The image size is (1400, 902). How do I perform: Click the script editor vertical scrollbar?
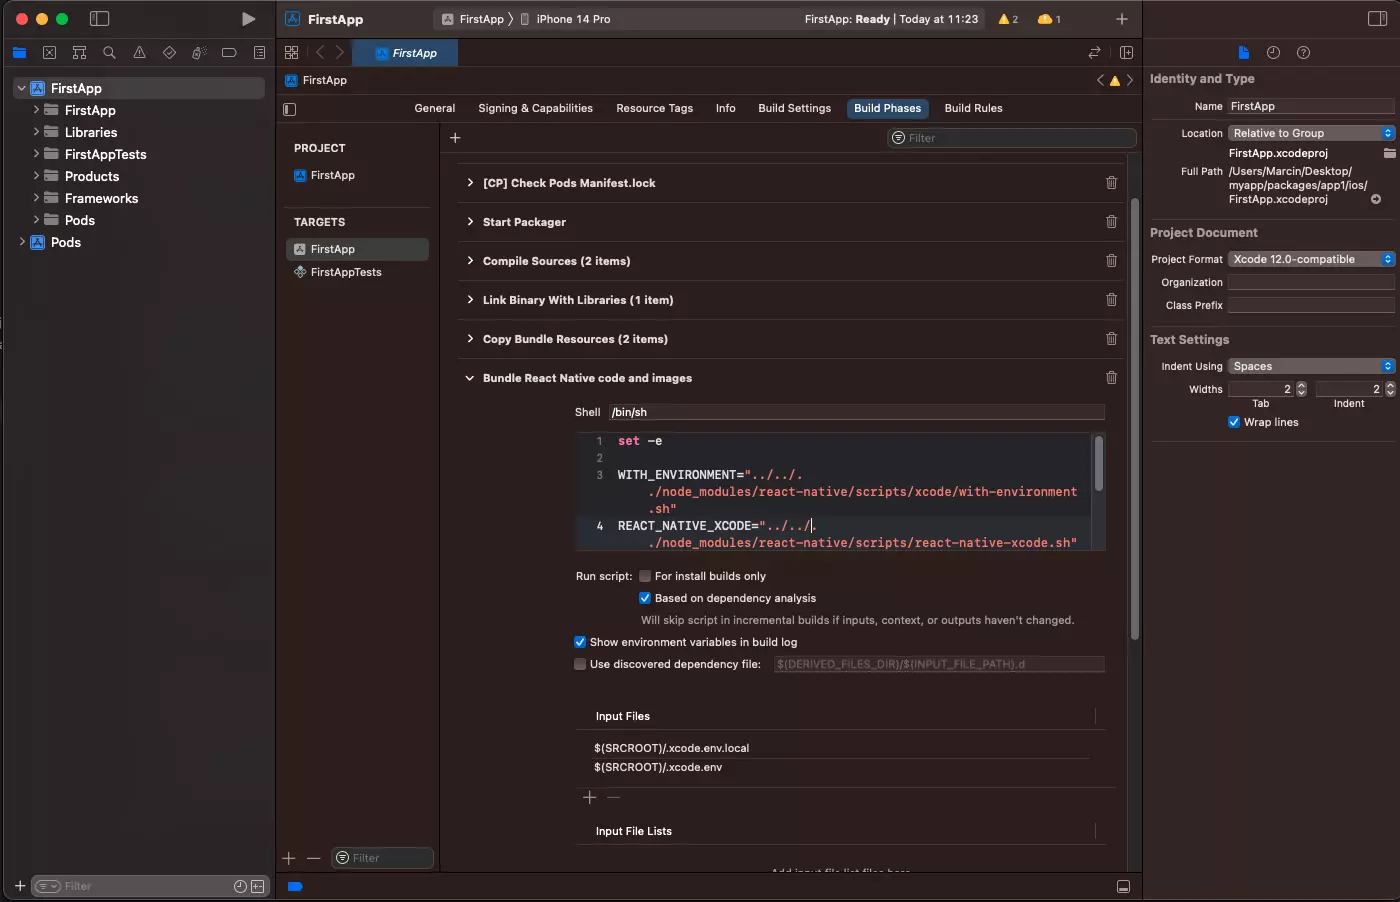[x=1098, y=463]
